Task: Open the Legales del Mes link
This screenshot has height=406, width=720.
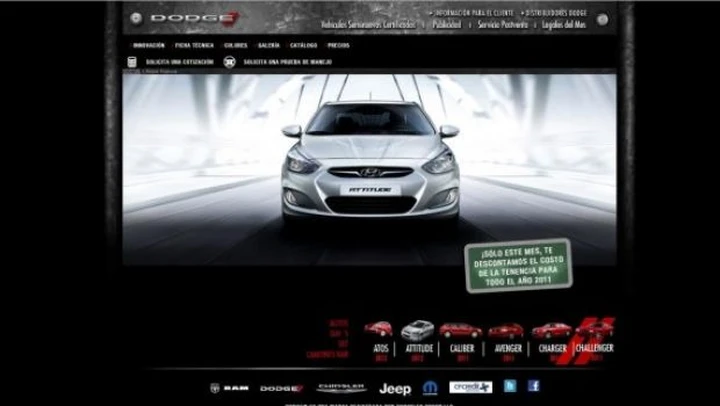Action: (564, 25)
